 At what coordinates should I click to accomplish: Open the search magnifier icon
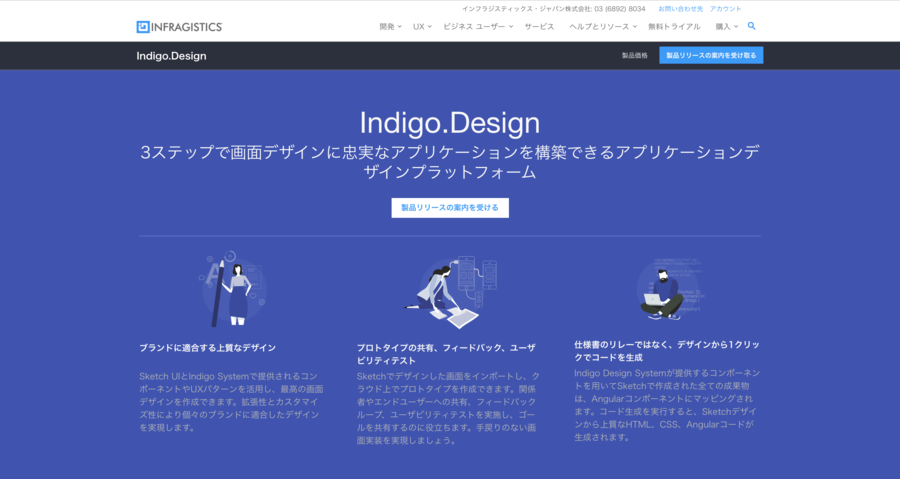751,26
